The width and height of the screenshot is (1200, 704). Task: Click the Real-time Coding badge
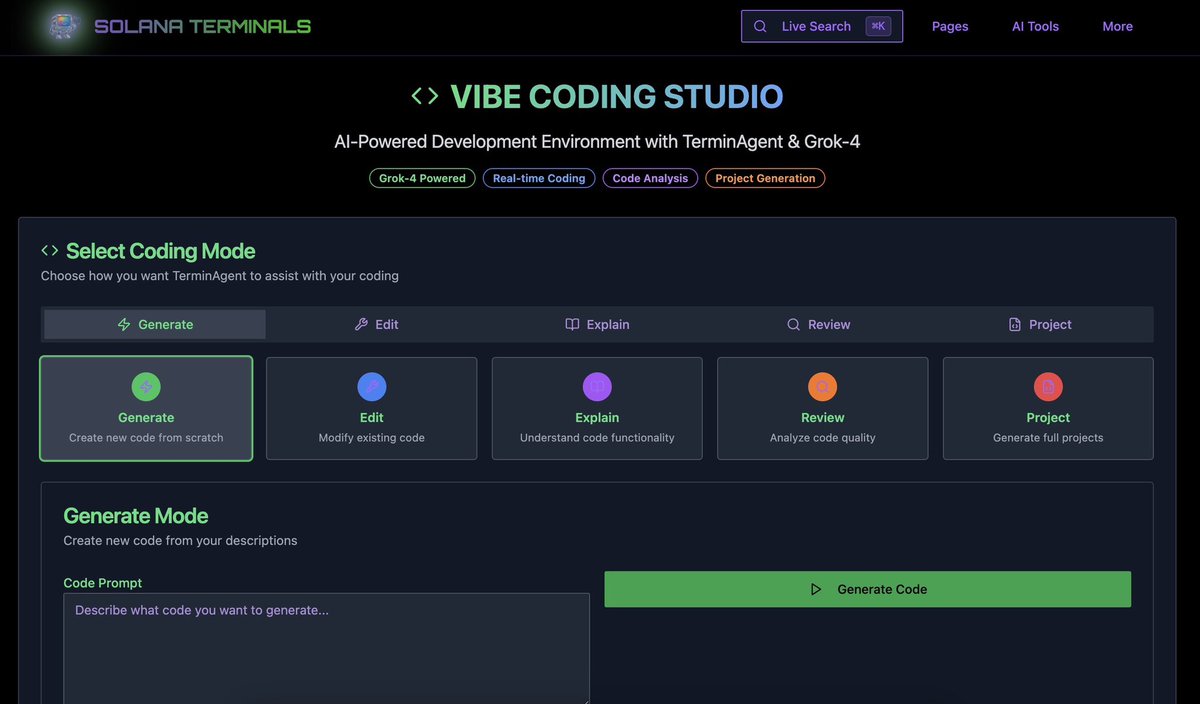click(x=539, y=178)
